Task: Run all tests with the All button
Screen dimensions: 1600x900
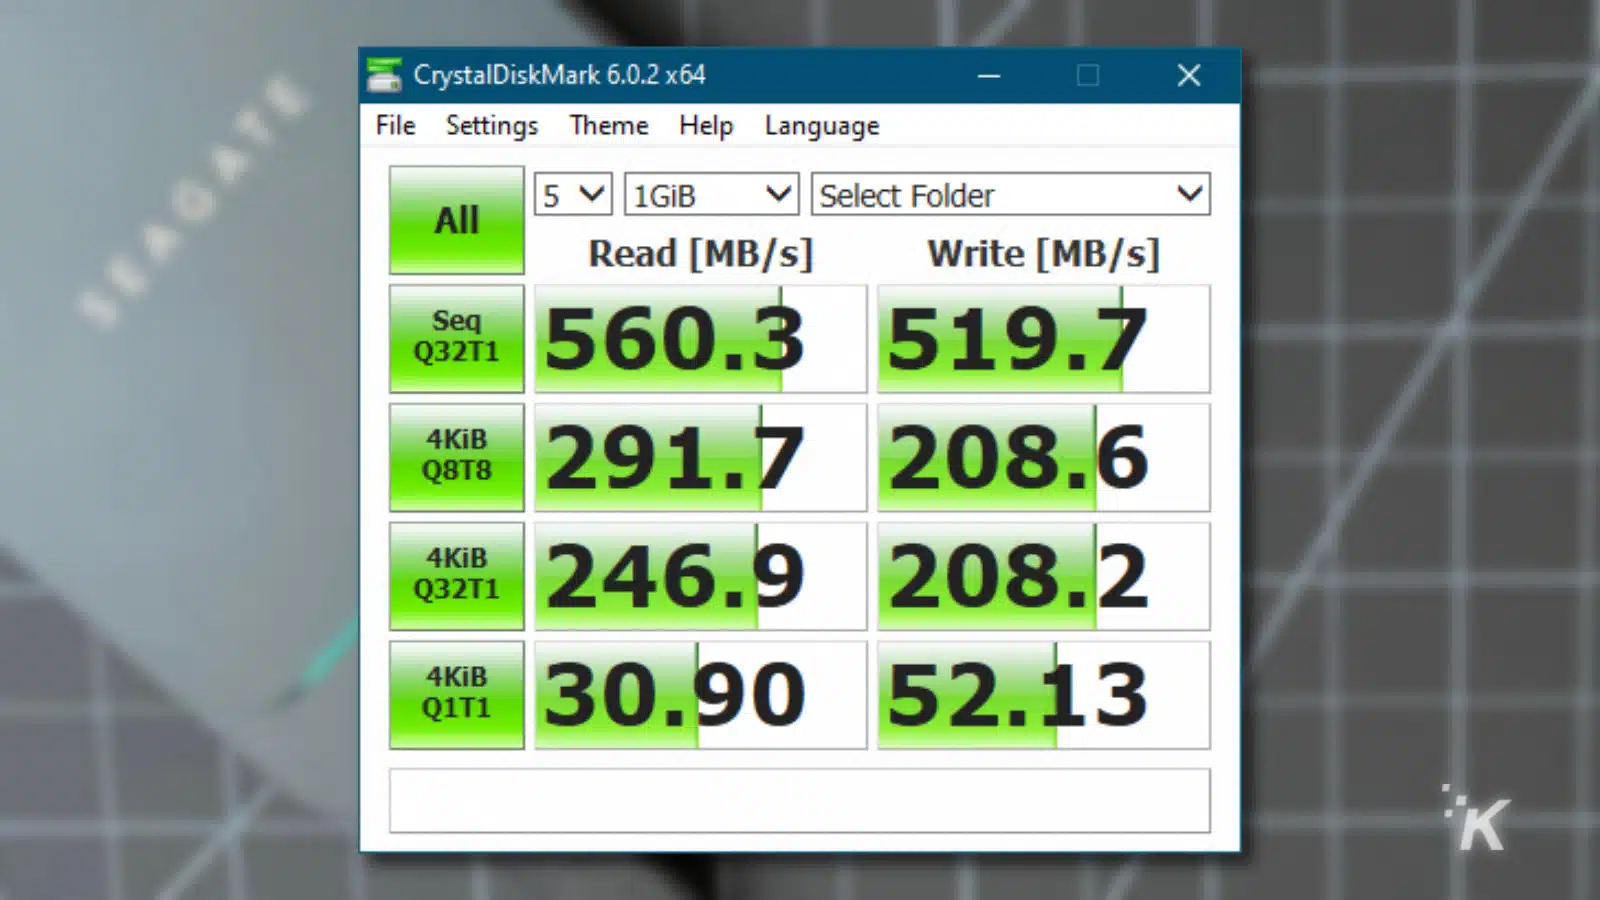Action: pos(456,219)
